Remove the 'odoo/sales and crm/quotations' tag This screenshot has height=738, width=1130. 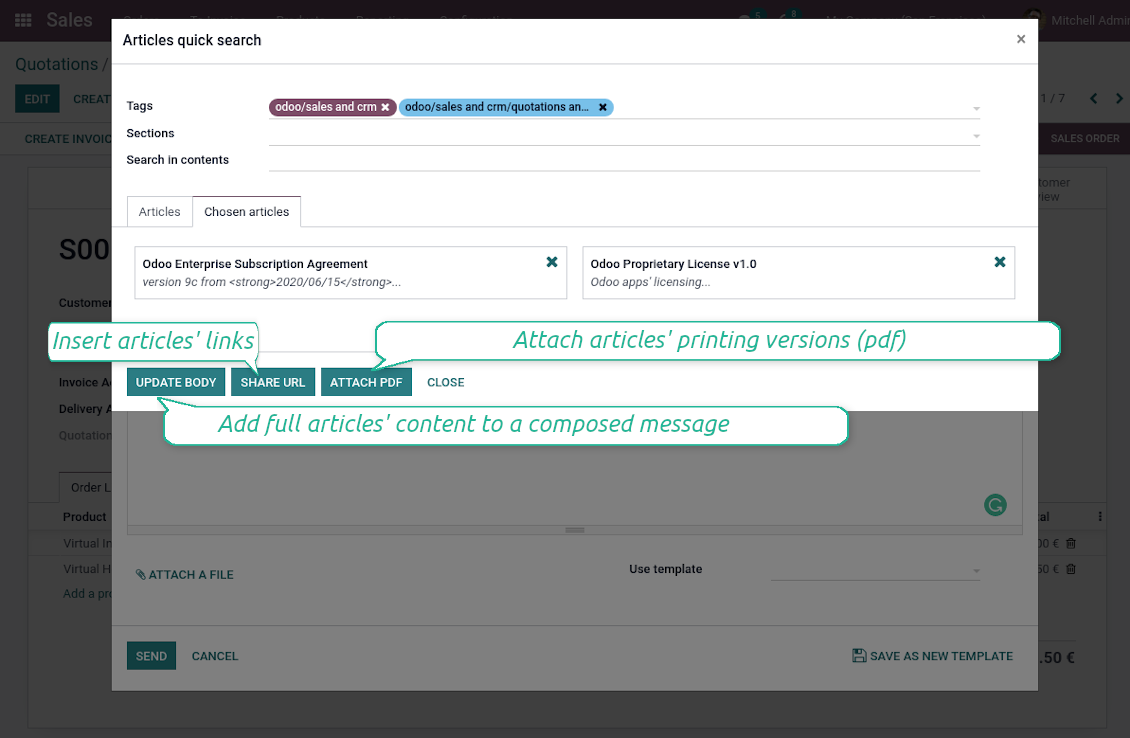pyautogui.click(x=602, y=107)
